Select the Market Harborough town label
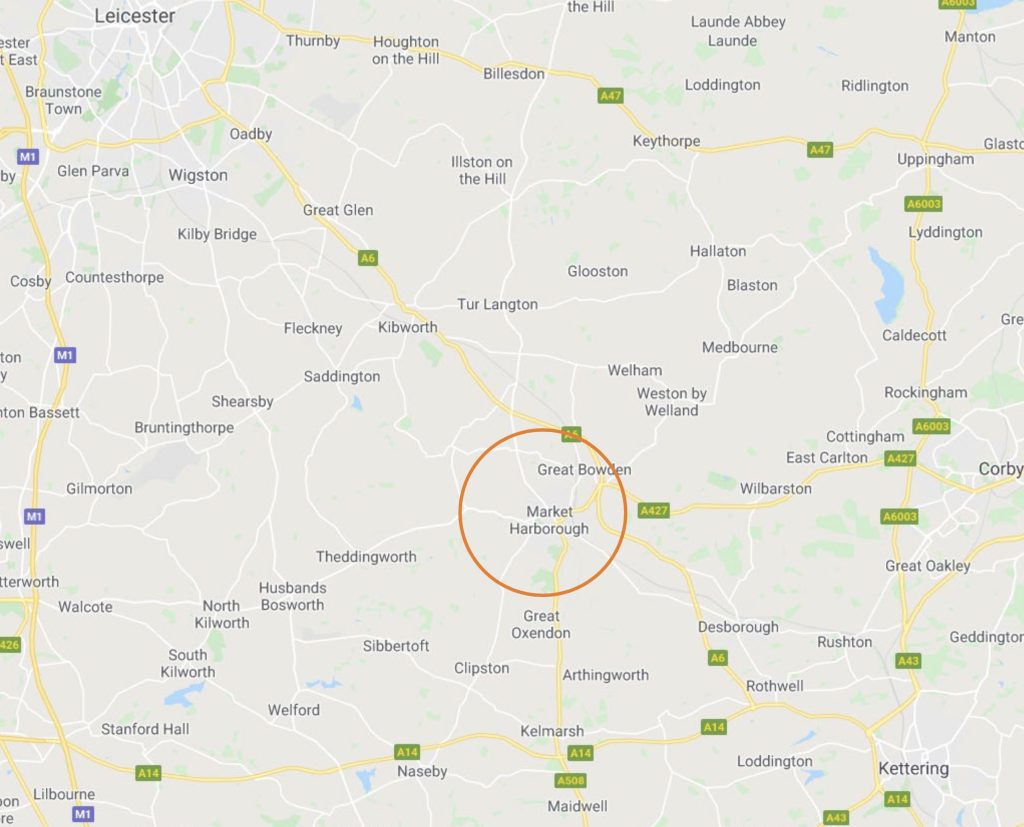This screenshot has width=1024, height=827. point(549,520)
